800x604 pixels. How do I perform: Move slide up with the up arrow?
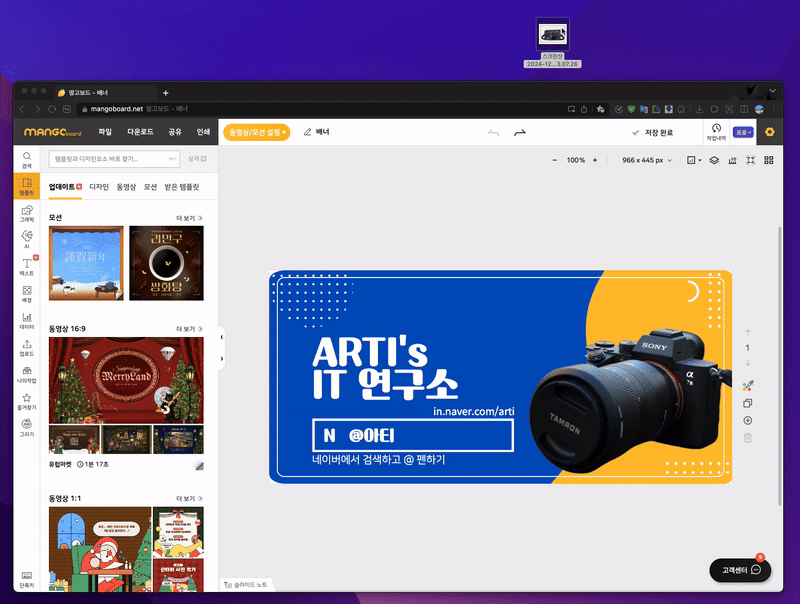[x=747, y=332]
